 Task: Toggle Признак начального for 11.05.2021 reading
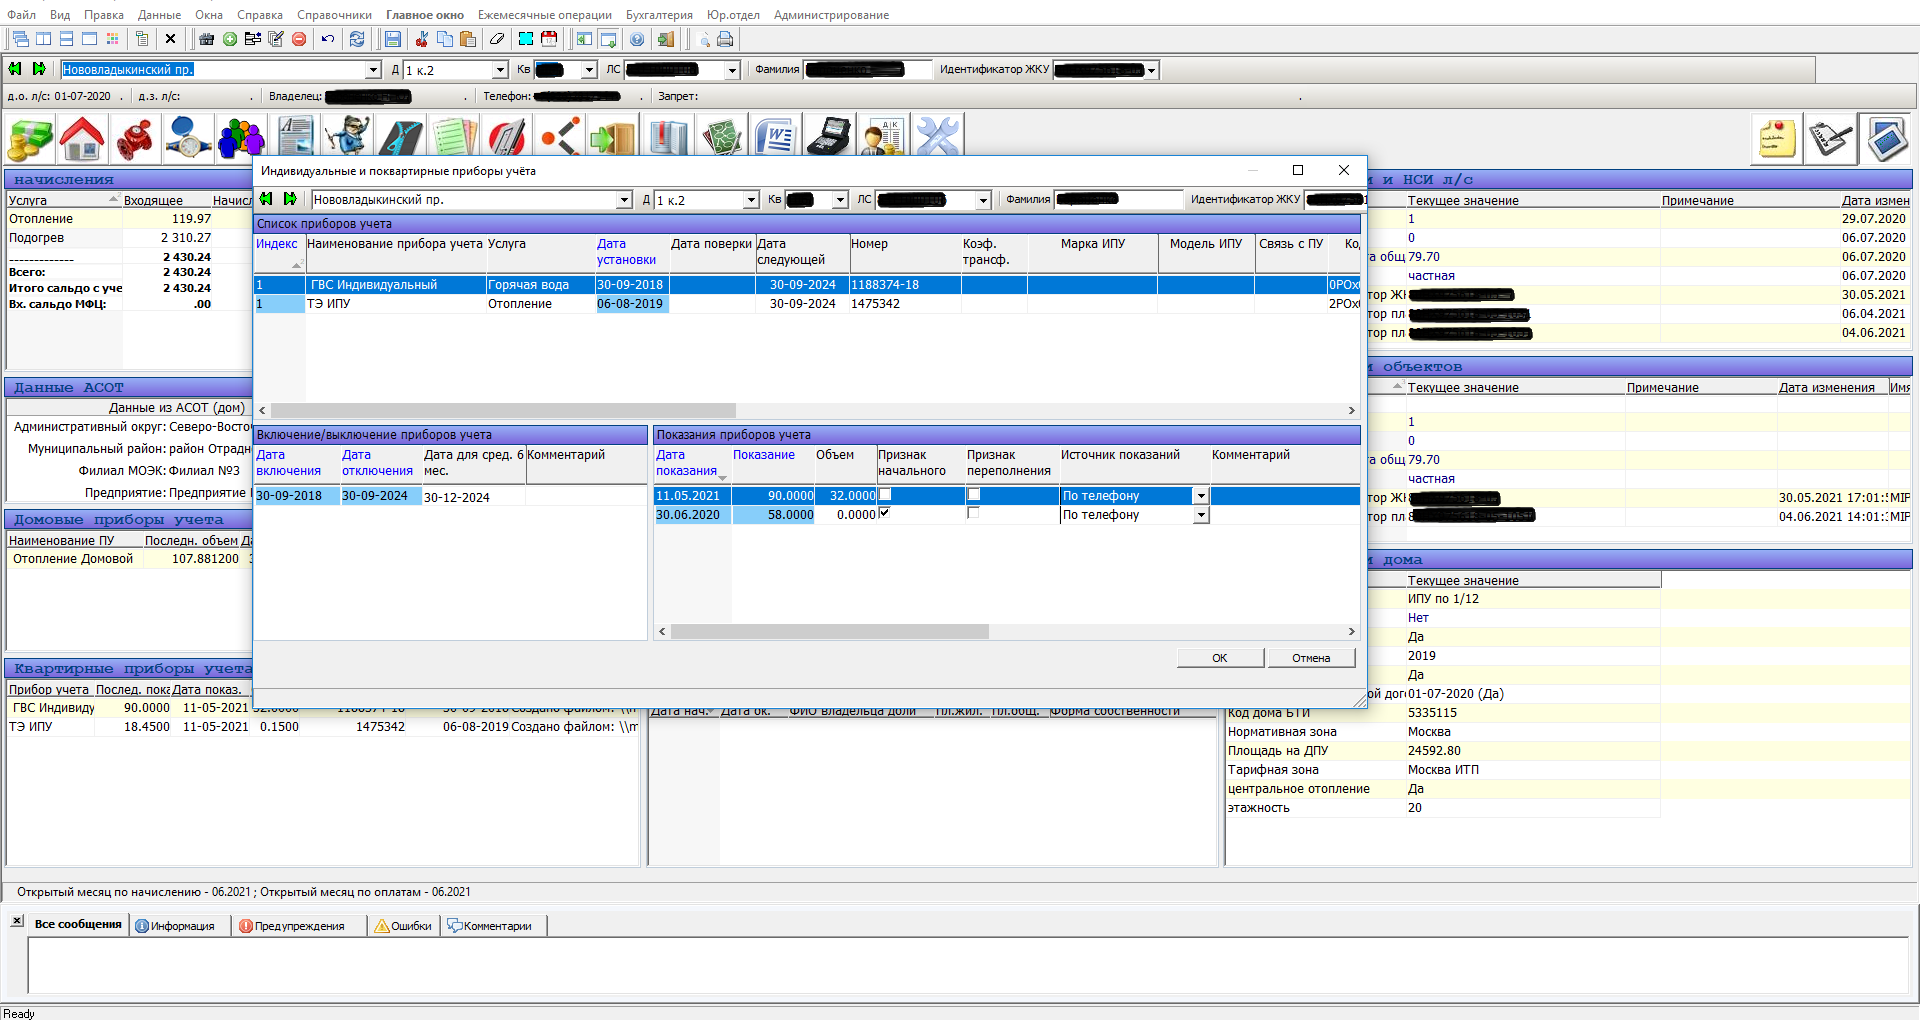tap(885, 495)
